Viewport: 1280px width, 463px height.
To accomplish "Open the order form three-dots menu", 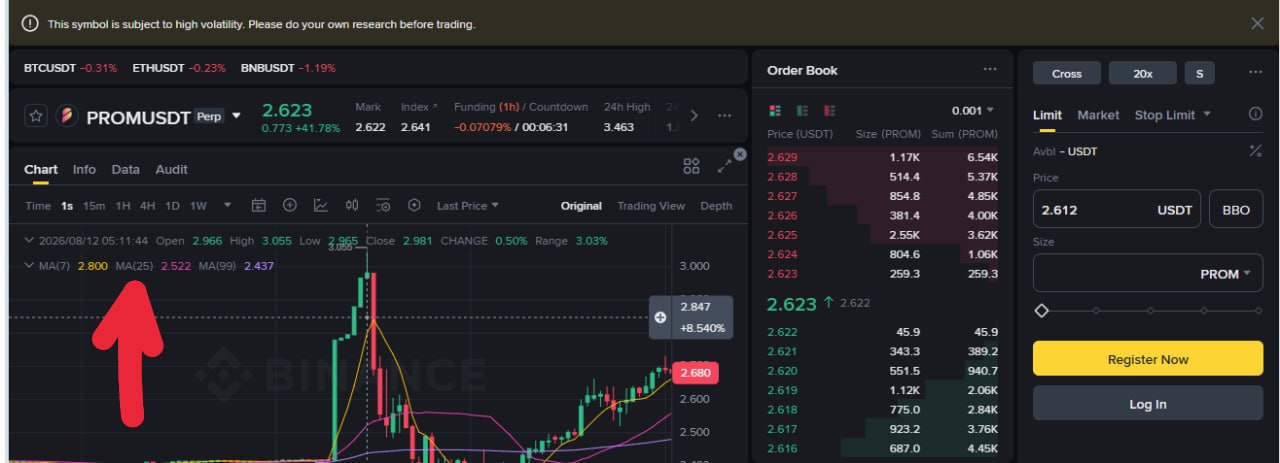I will point(1255,73).
